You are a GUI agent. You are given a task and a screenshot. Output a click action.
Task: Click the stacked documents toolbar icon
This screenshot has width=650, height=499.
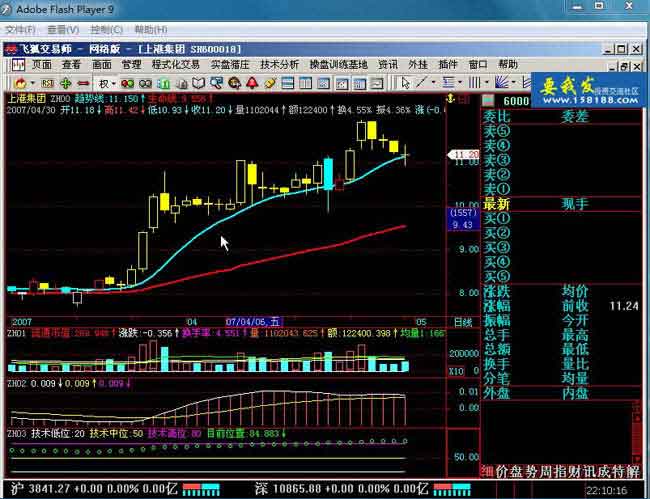(x=182, y=84)
